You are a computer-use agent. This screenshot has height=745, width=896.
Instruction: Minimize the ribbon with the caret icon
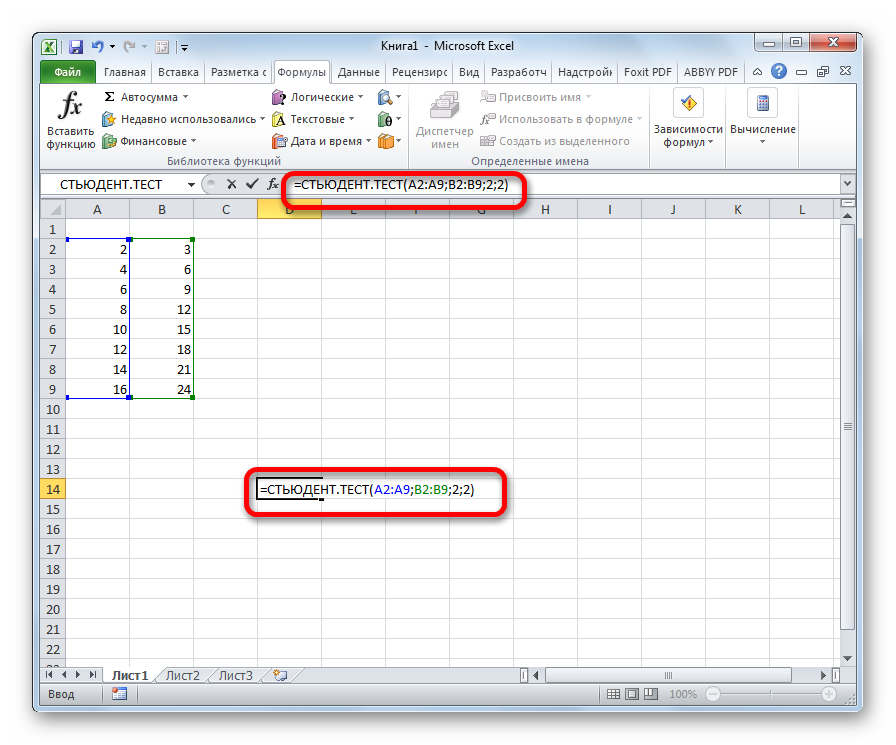(x=757, y=72)
